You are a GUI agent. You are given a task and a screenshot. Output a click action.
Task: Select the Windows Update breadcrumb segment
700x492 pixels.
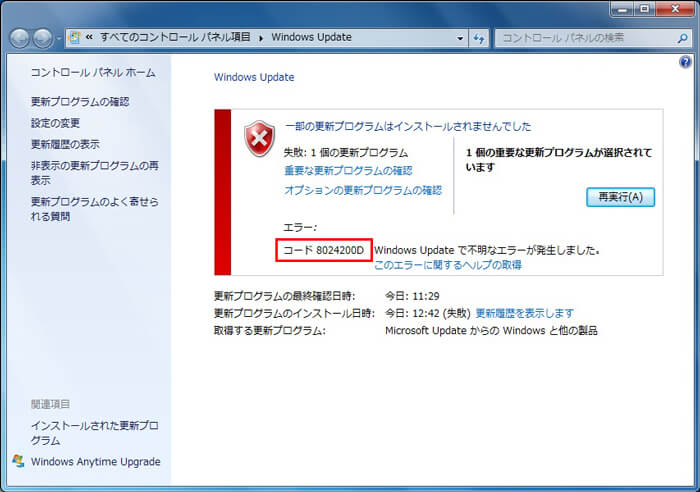click(311, 37)
